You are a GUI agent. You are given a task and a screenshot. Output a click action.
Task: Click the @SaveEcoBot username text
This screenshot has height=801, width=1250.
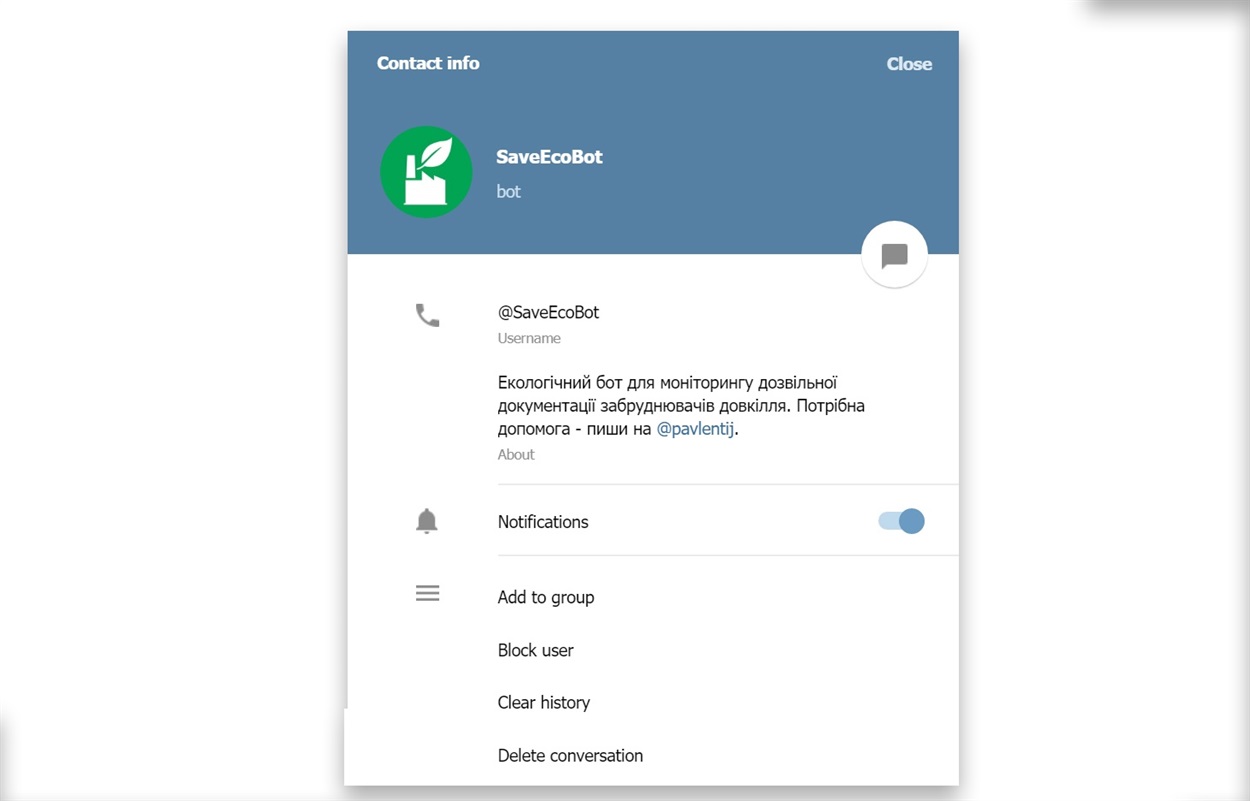coord(548,312)
